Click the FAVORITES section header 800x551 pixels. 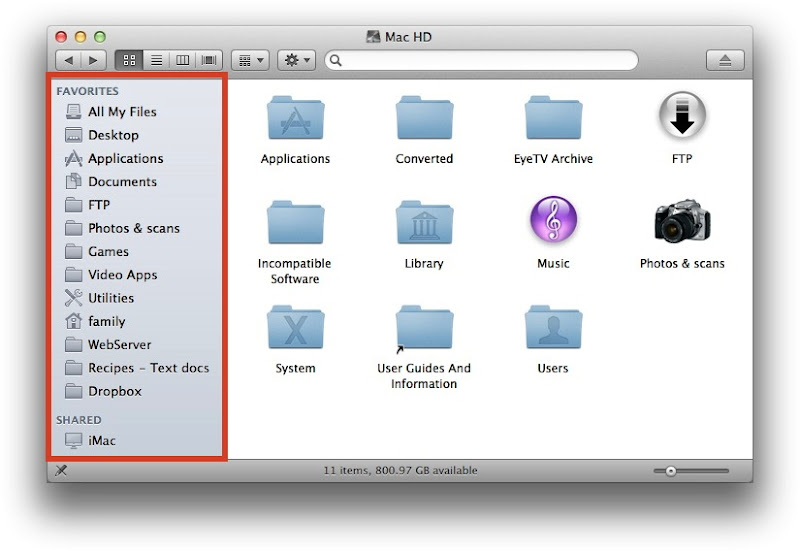(87, 91)
